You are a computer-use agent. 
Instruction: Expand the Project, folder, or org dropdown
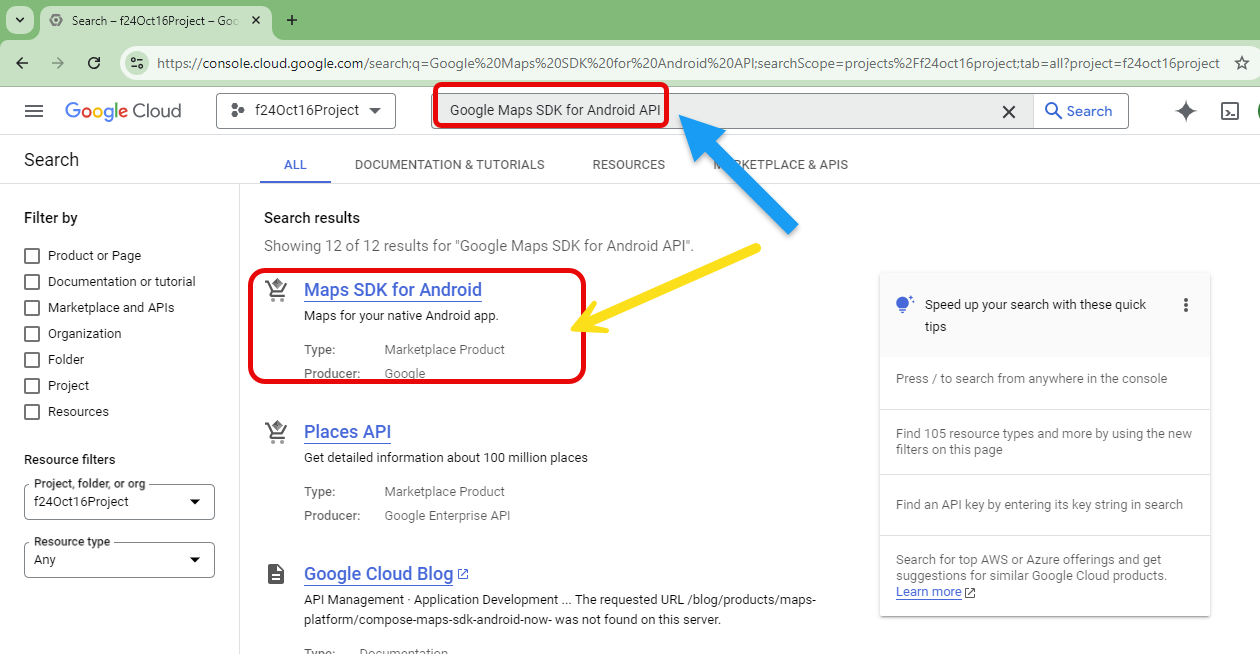(x=119, y=502)
